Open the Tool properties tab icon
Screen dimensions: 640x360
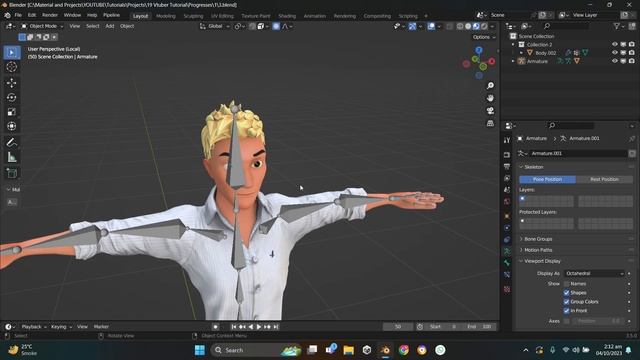(507, 140)
